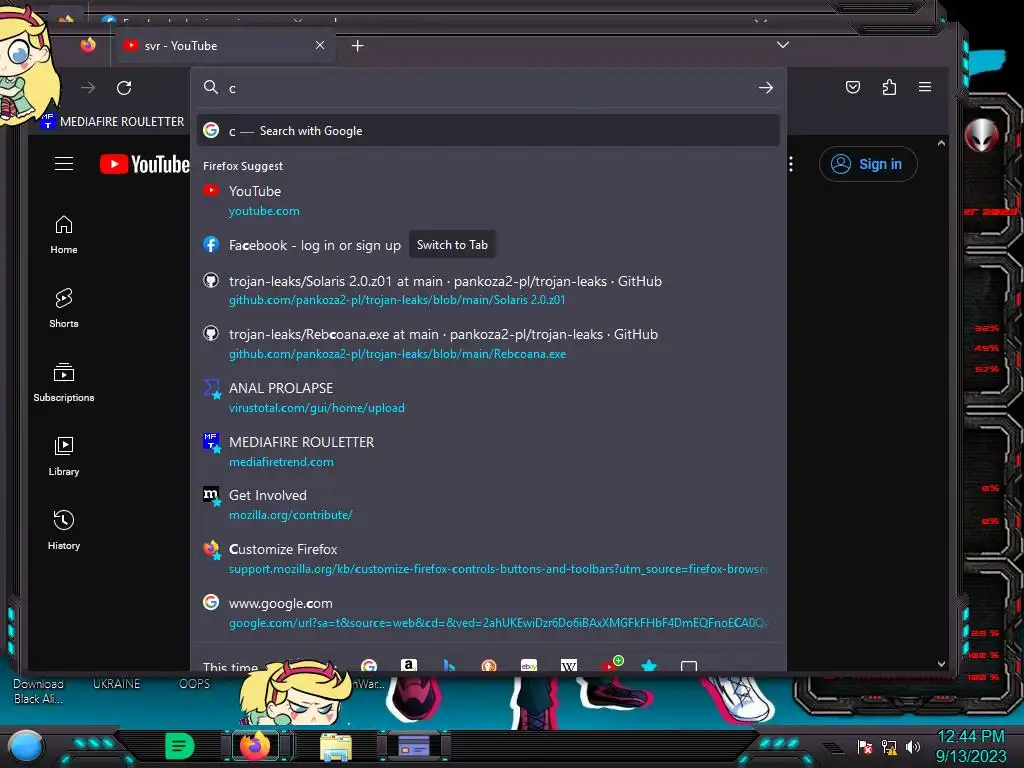
Task: Search this time with DuckDuckGo engine icon
Action: [x=488, y=665]
